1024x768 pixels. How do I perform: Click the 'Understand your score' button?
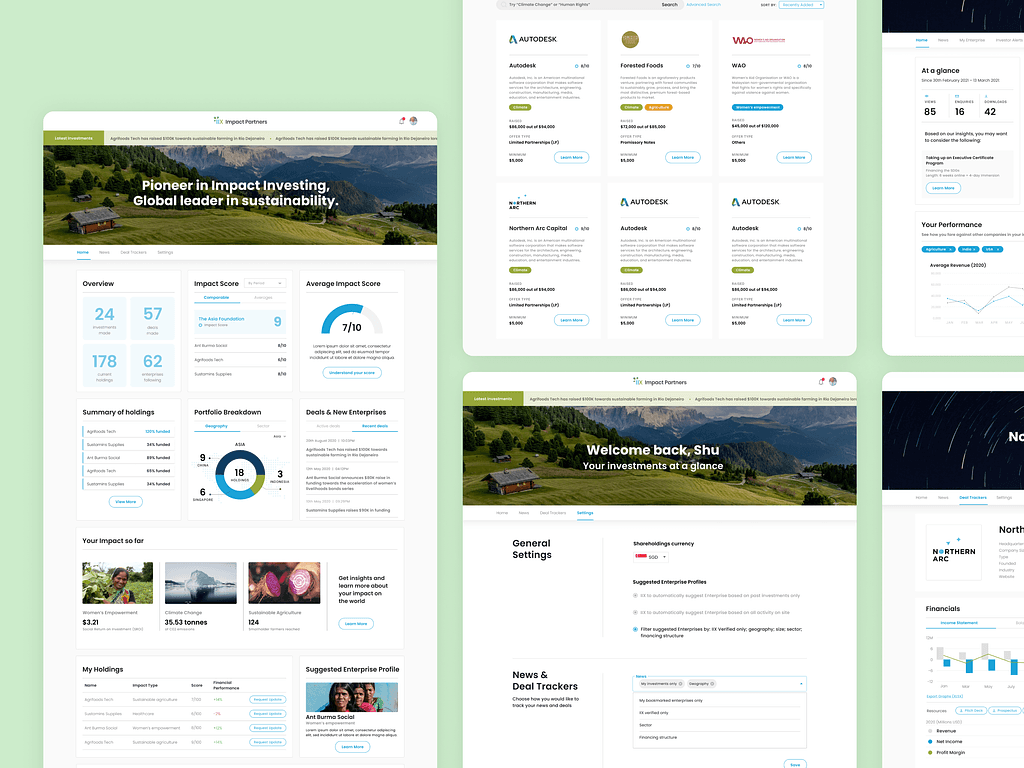point(352,372)
